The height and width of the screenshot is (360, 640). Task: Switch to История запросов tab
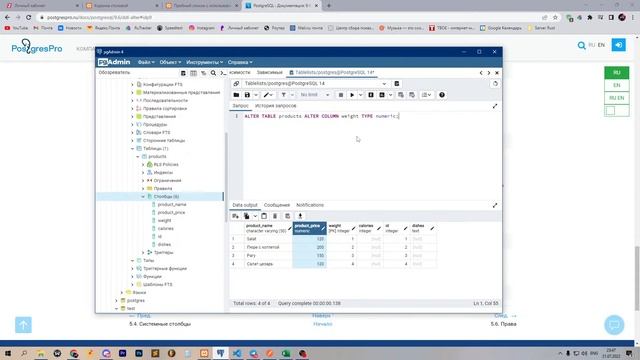[276, 106]
